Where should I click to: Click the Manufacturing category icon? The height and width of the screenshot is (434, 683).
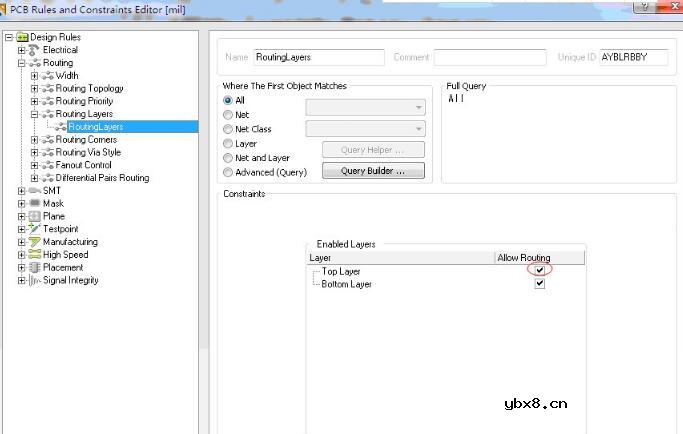pos(34,242)
